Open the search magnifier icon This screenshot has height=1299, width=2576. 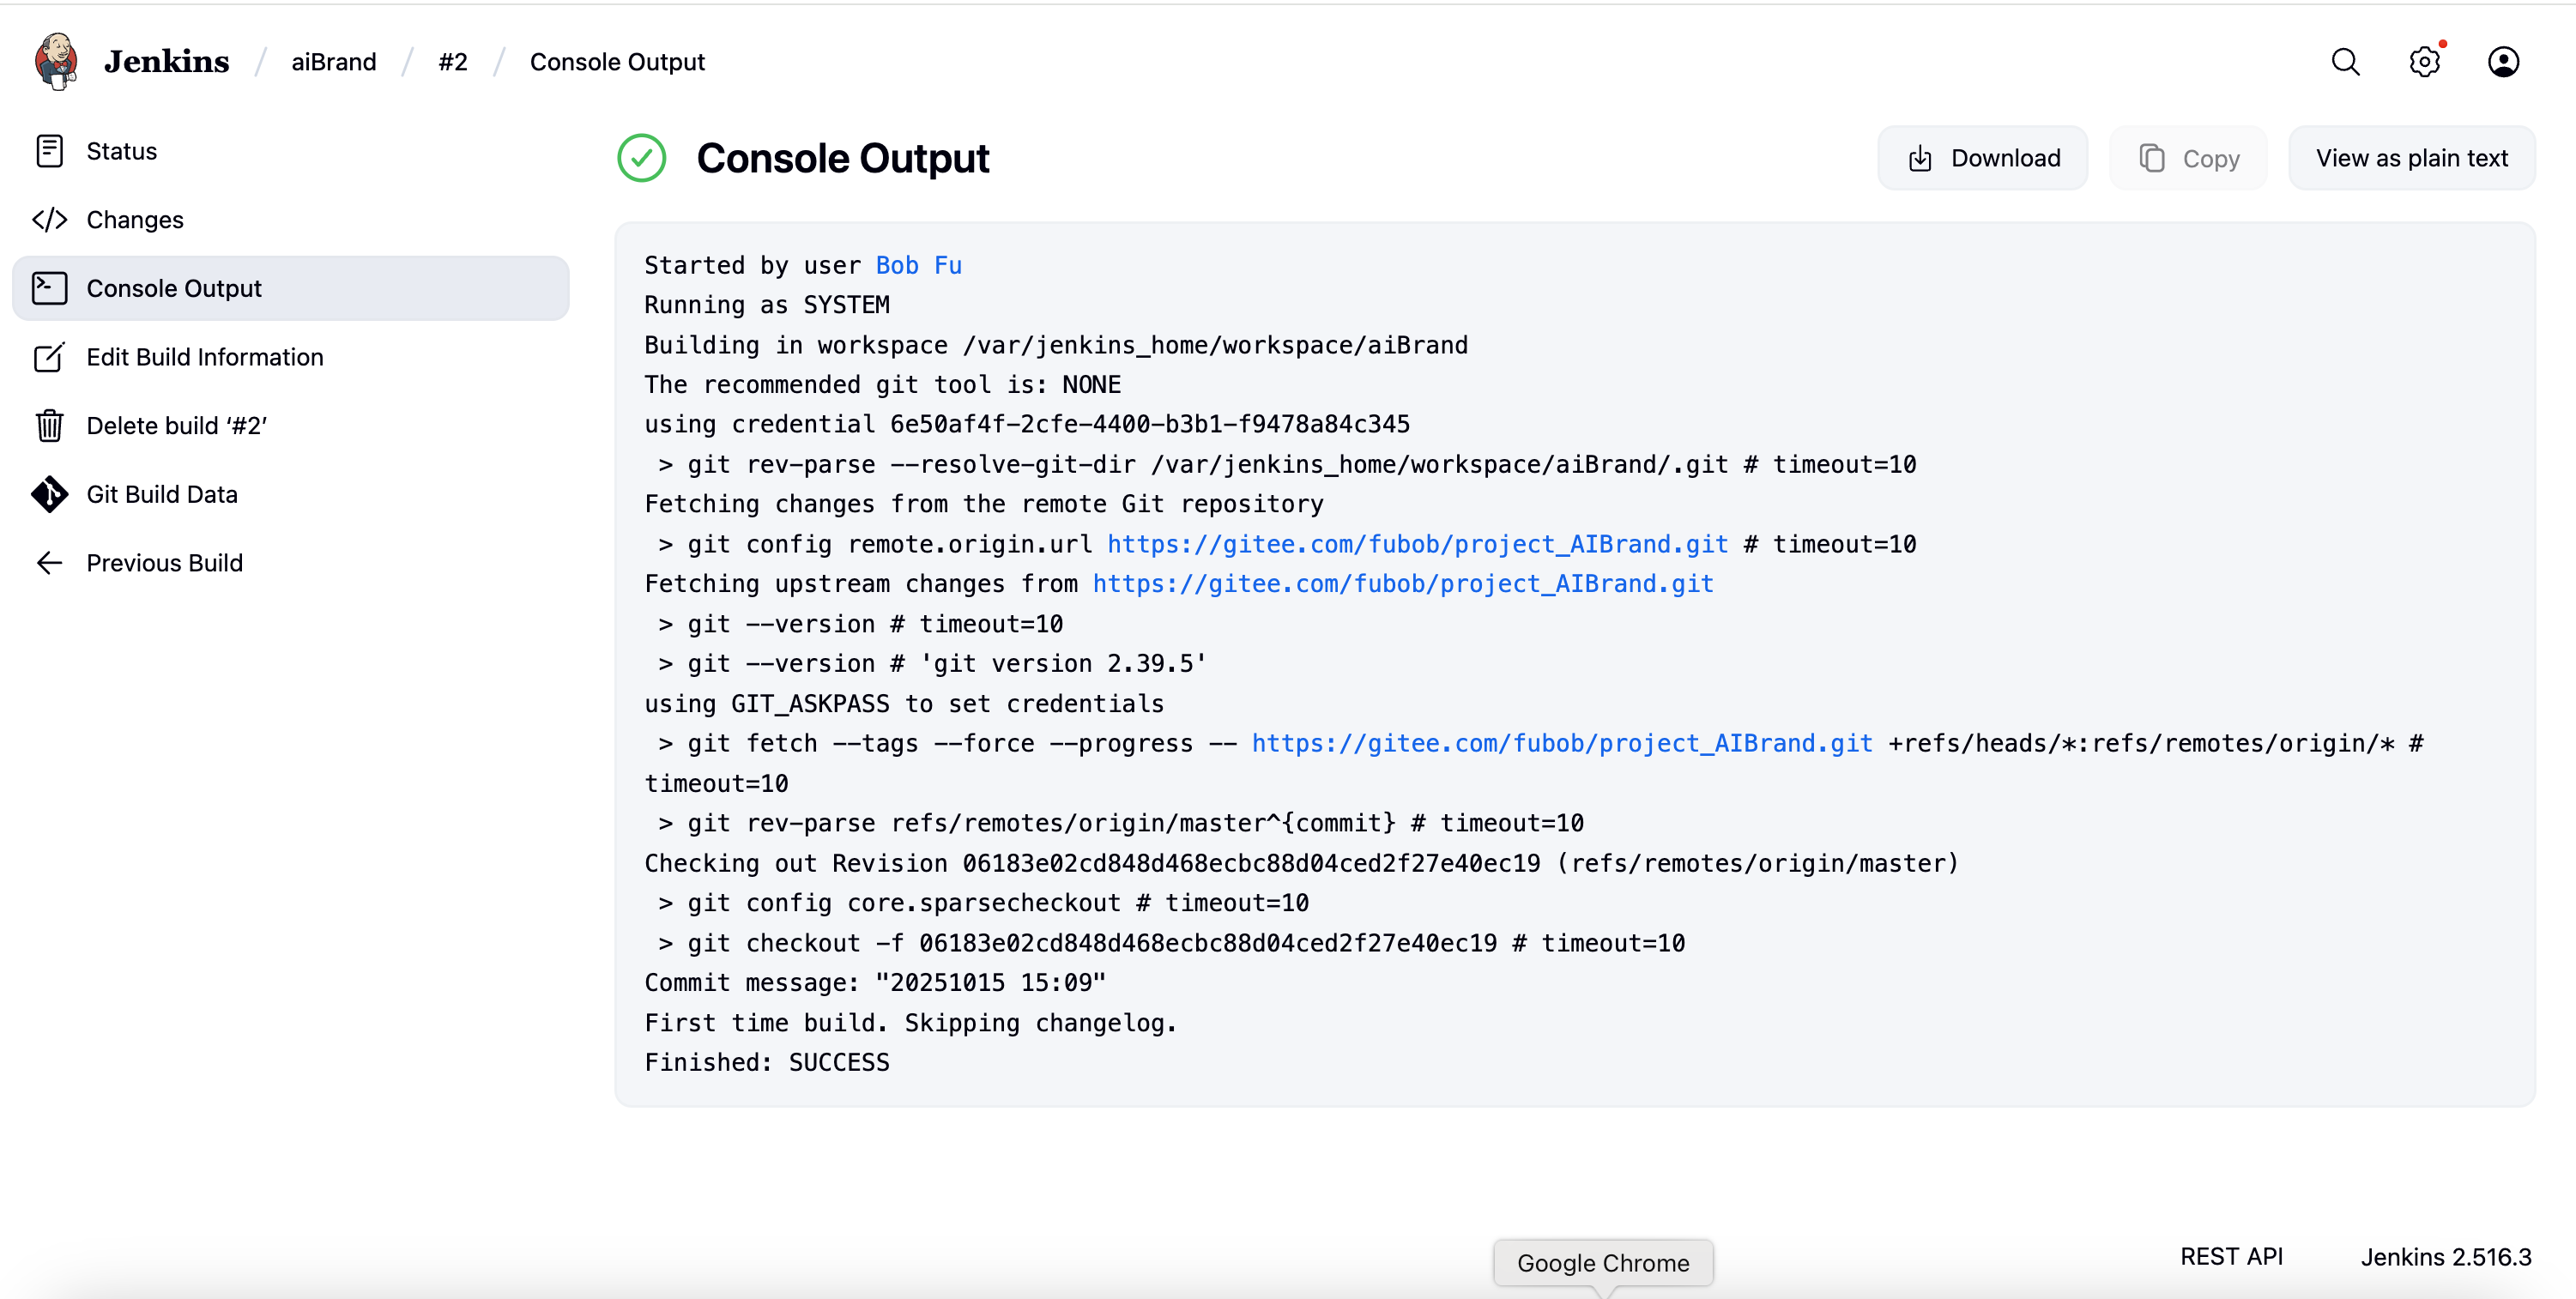(2345, 62)
